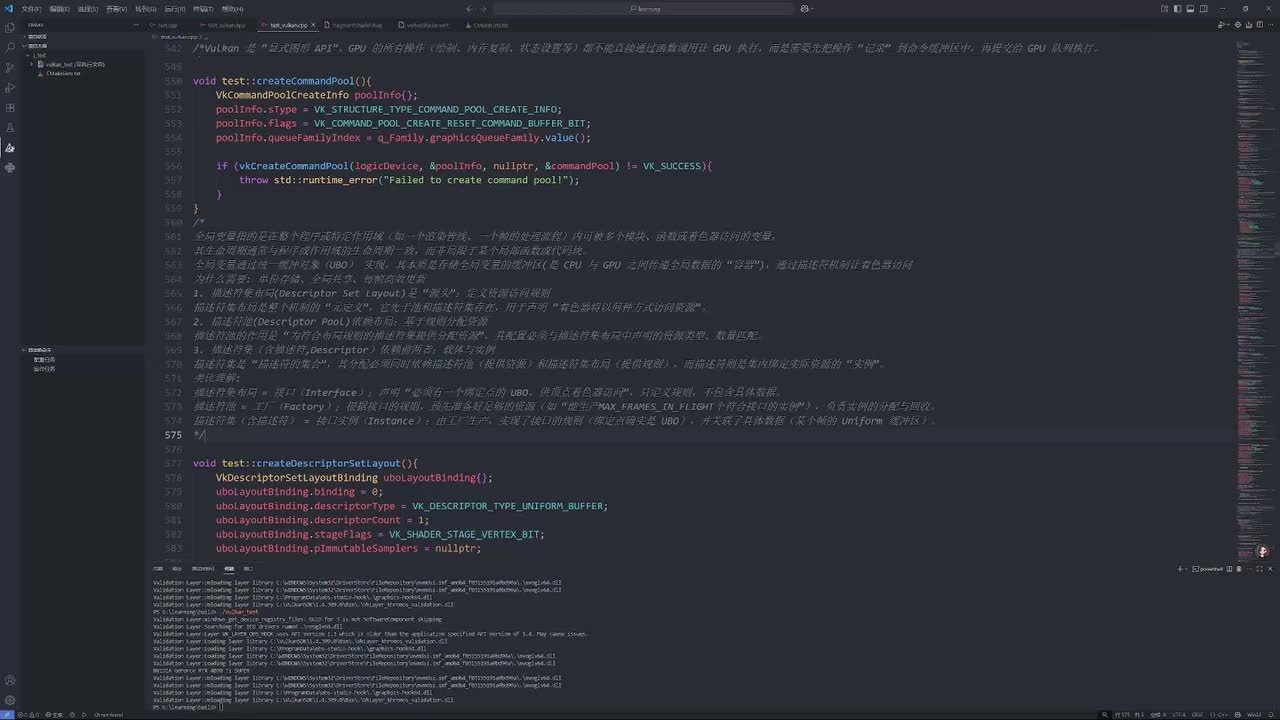Open the 运行(R) Run menu
Image resolution: width=1280 pixels, height=720 pixels.
click(175, 8)
